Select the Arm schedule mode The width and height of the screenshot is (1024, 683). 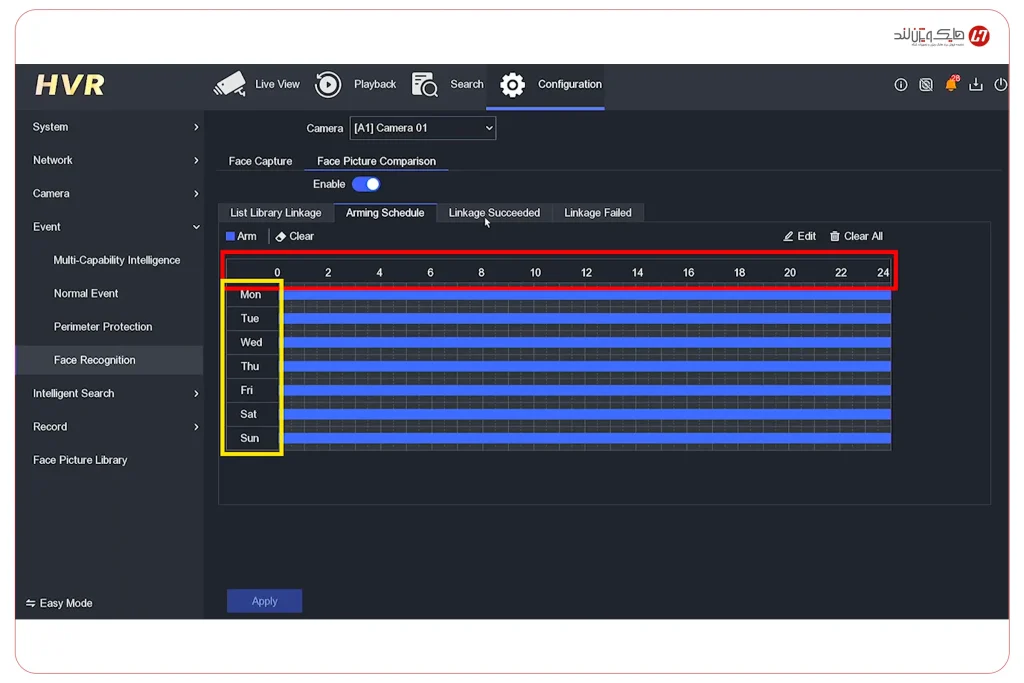(x=241, y=237)
